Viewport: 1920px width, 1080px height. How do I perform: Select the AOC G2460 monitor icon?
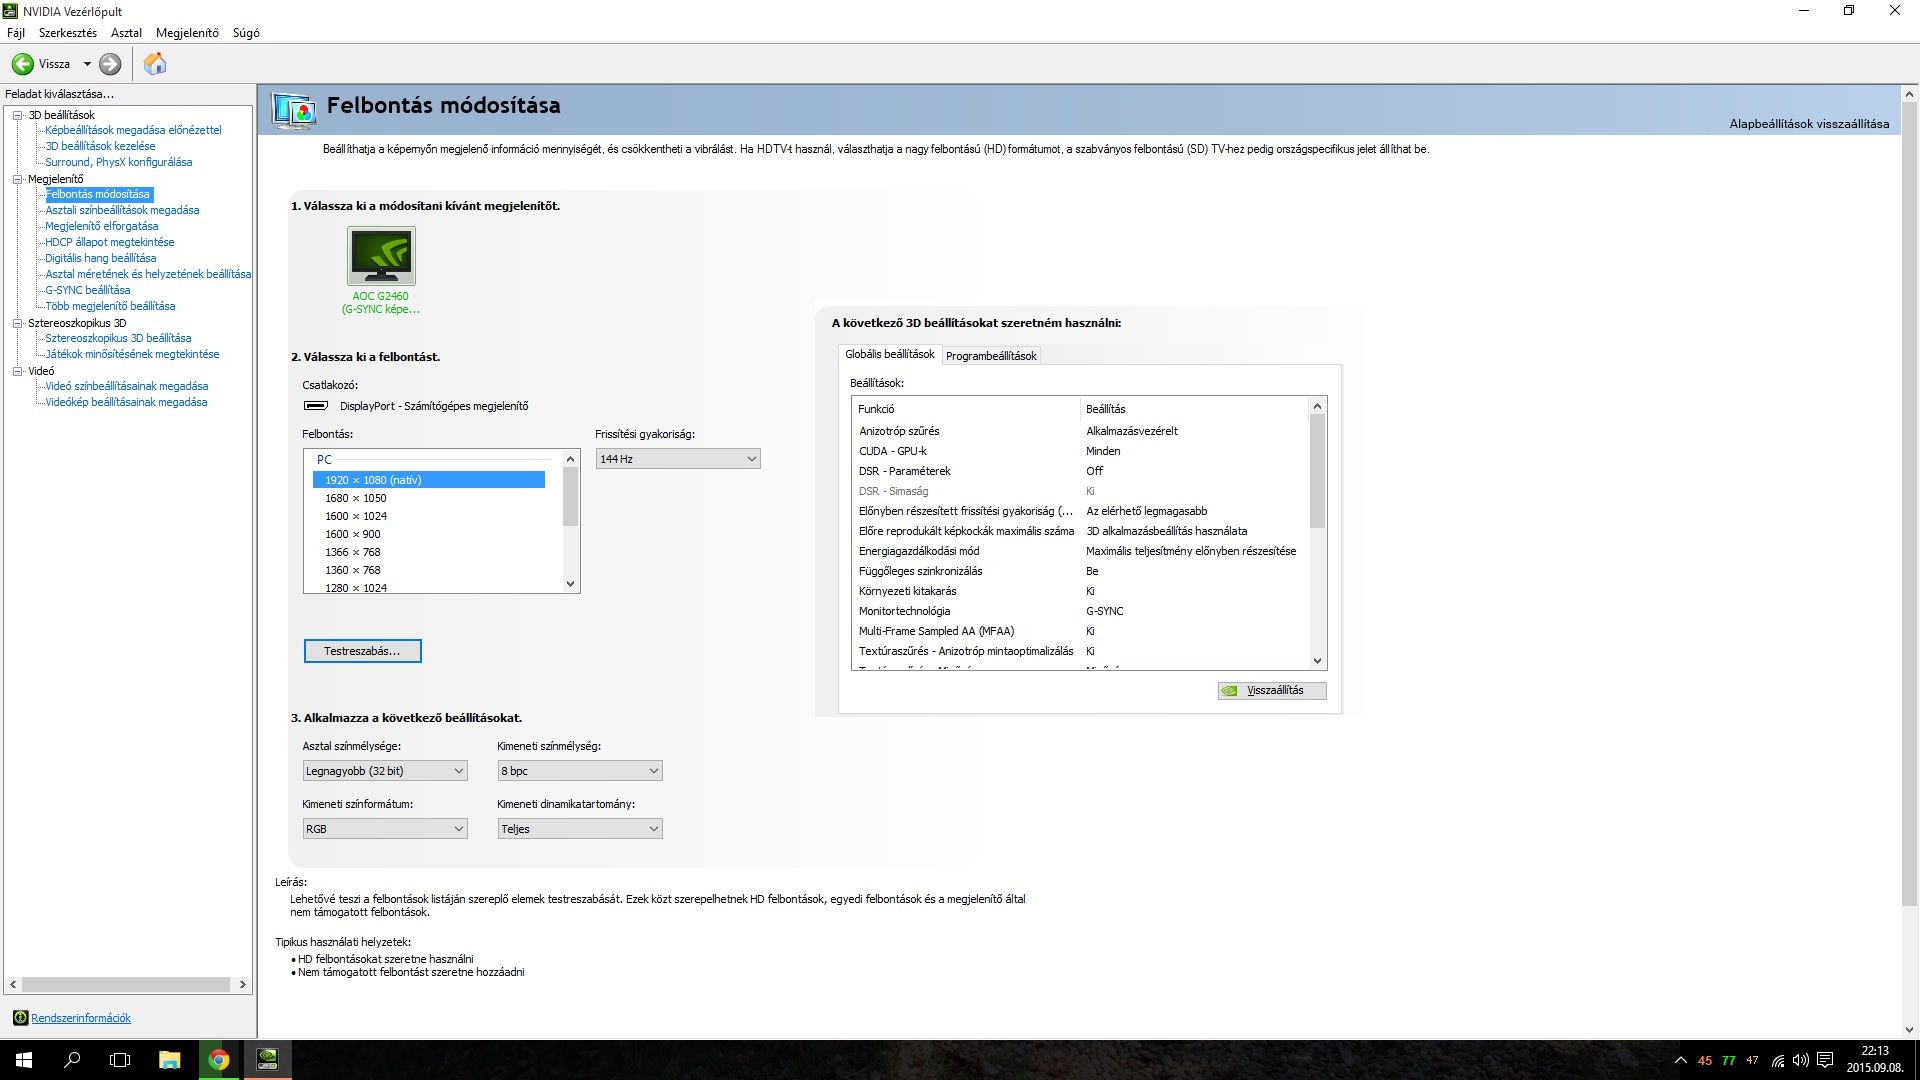(x=381, y=256)
